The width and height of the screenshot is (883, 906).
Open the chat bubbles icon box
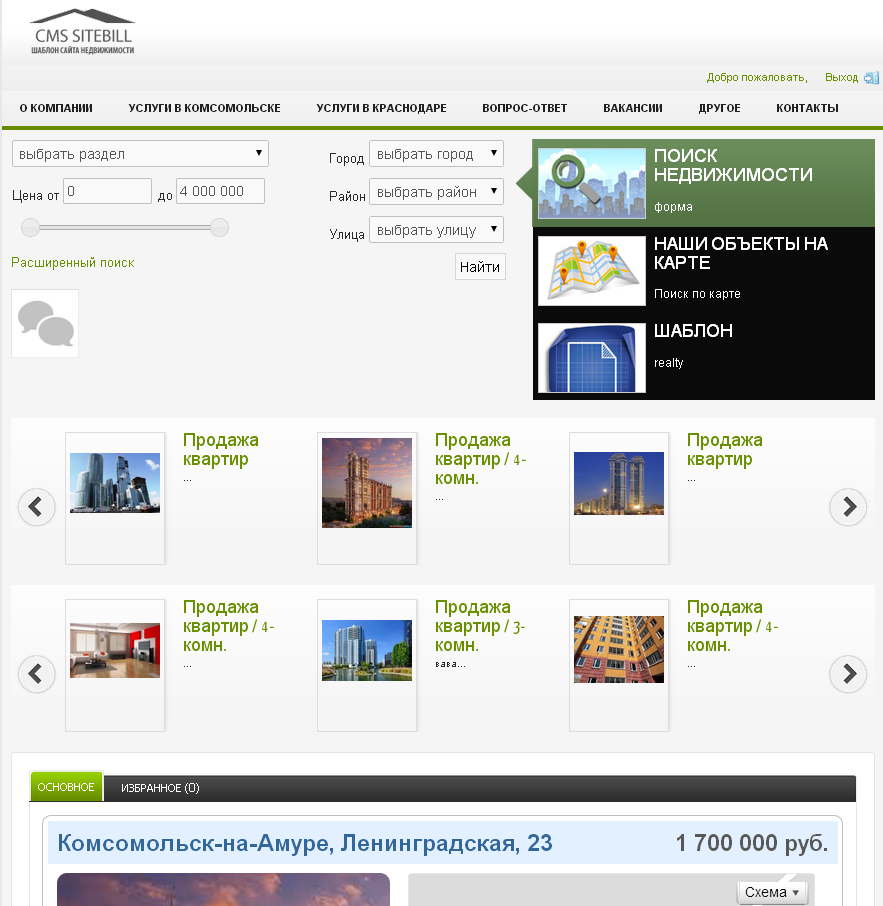pyautogui.click(x=45, y=324)
